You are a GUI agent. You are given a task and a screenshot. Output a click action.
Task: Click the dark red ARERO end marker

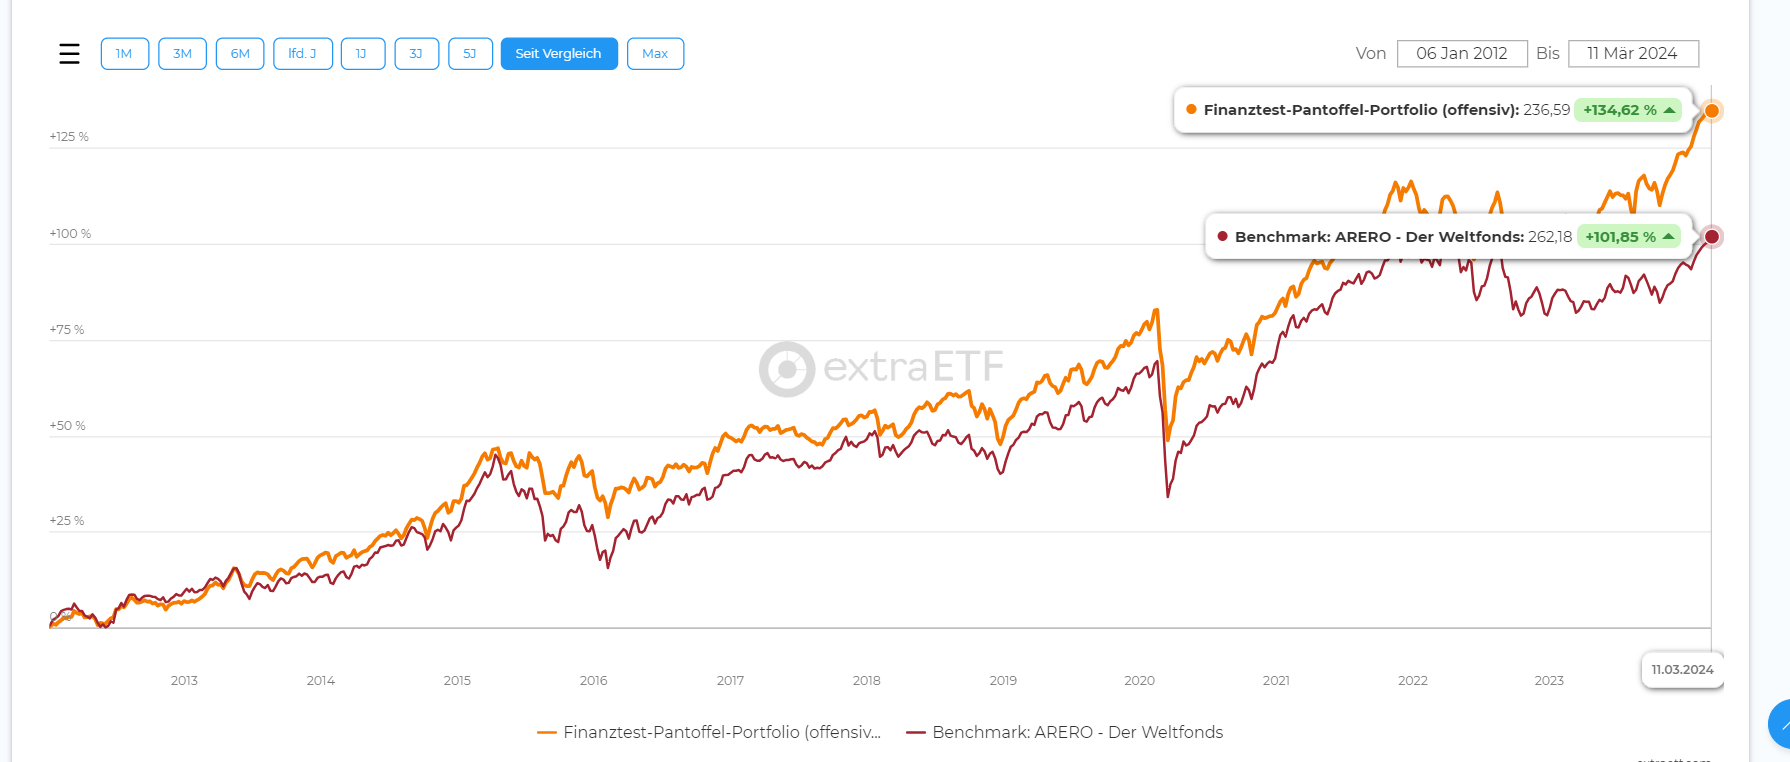[1712, 237]
